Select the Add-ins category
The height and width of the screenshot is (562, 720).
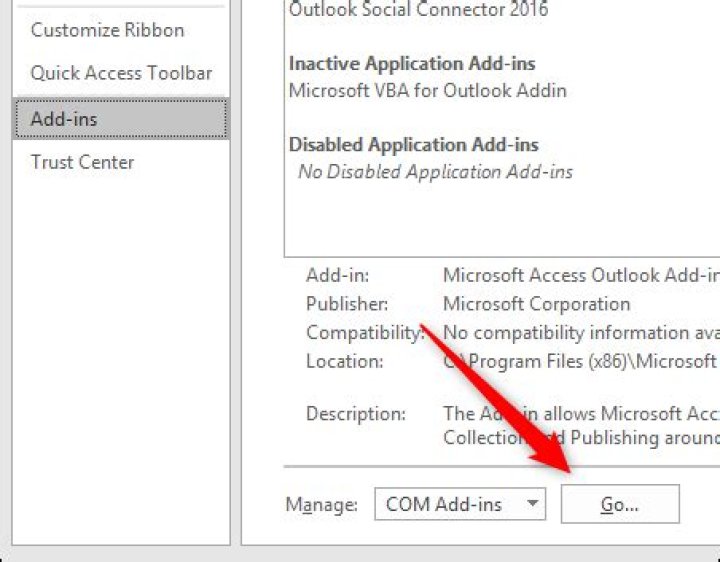[x=121, y=119]
